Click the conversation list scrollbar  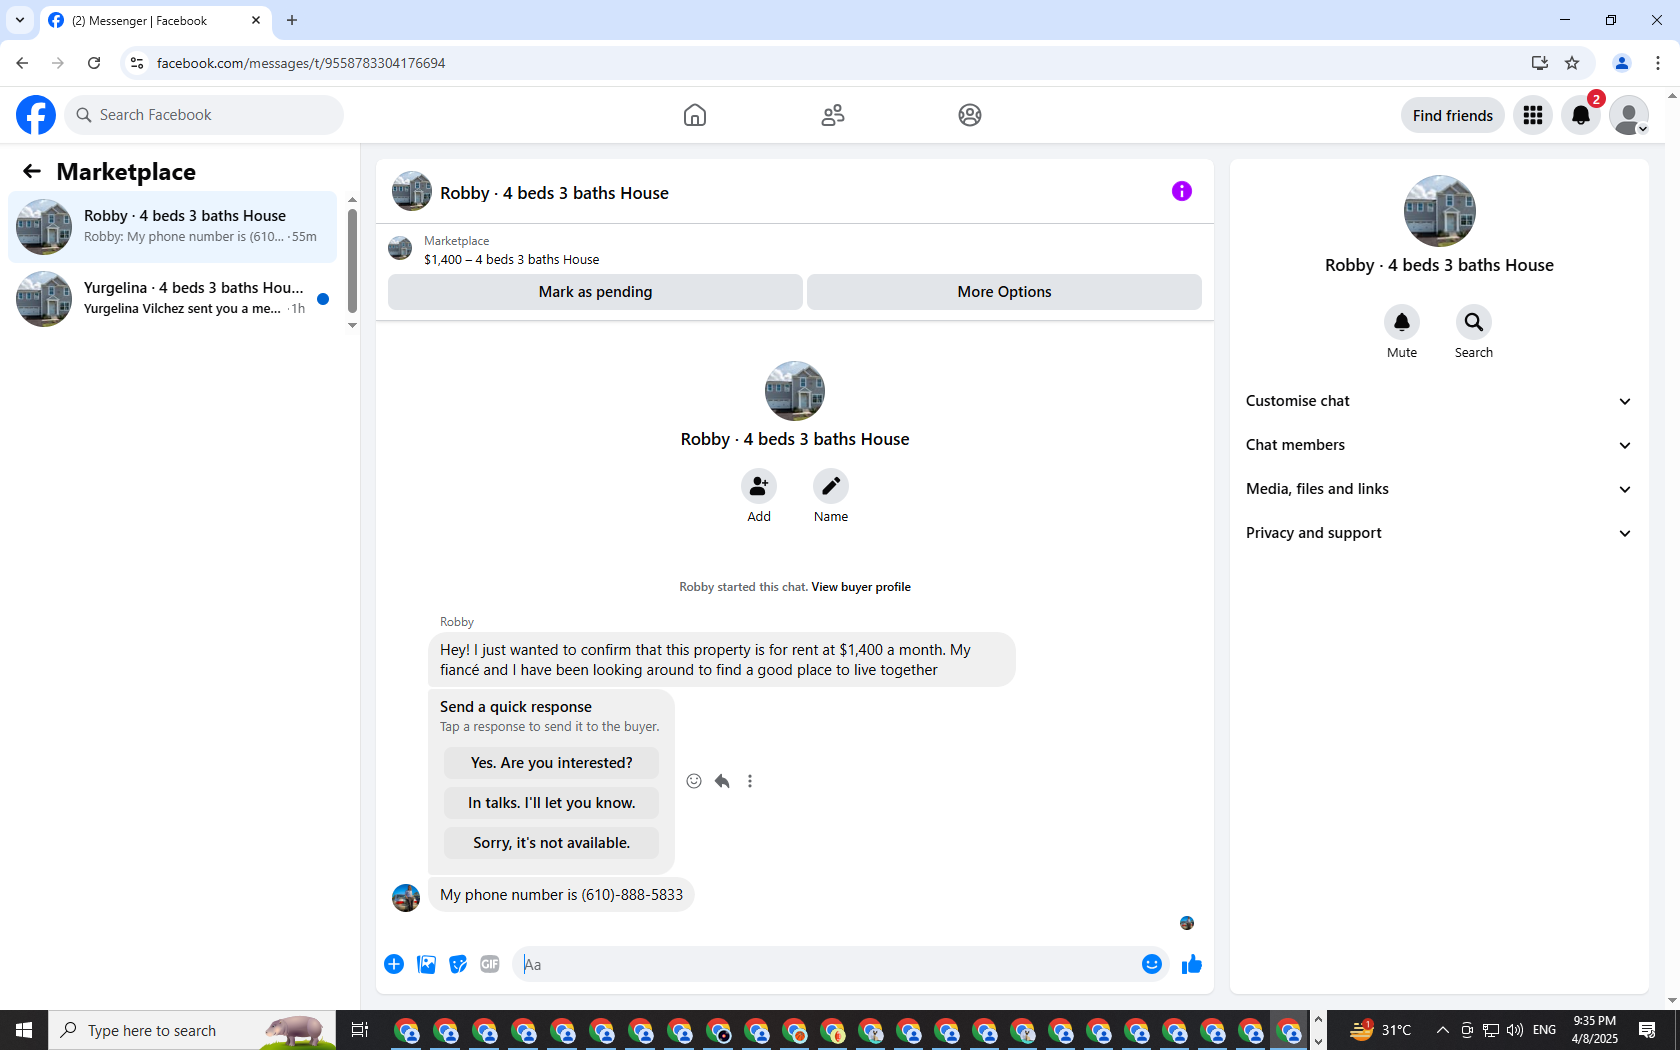tap(352, 262)
